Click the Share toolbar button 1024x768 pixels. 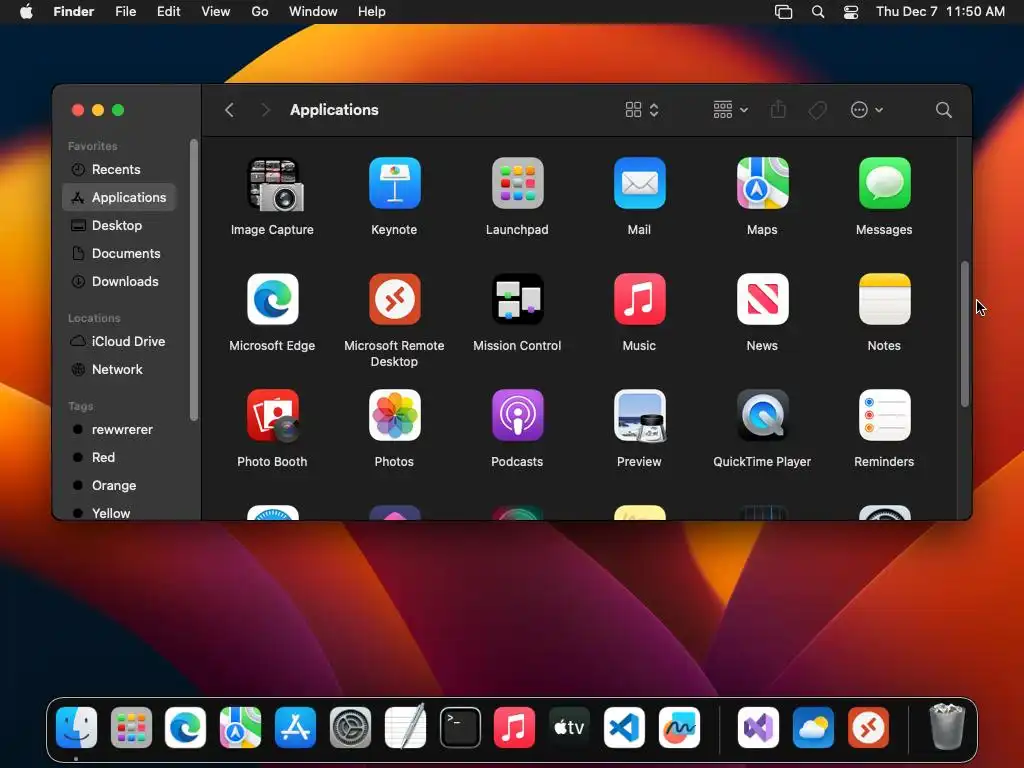pos(778,109)
